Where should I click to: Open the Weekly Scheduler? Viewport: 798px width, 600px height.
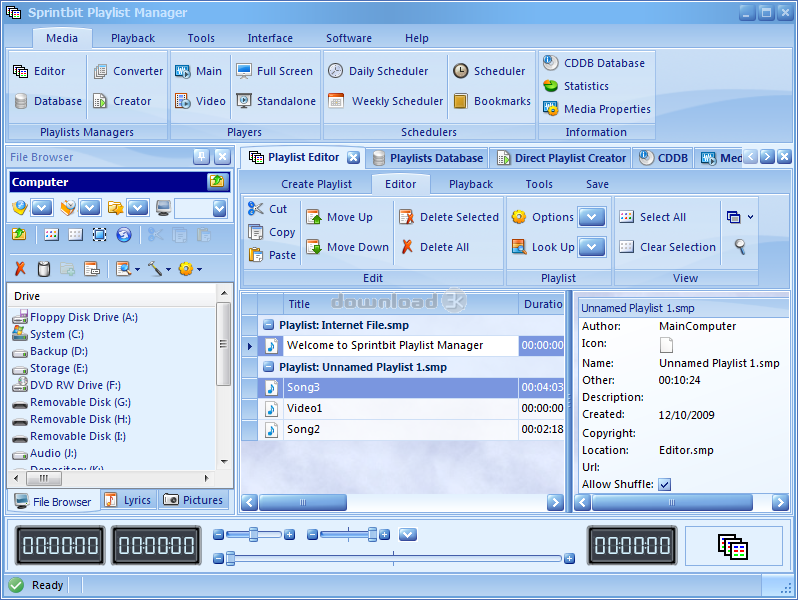[x=386, y=101]
